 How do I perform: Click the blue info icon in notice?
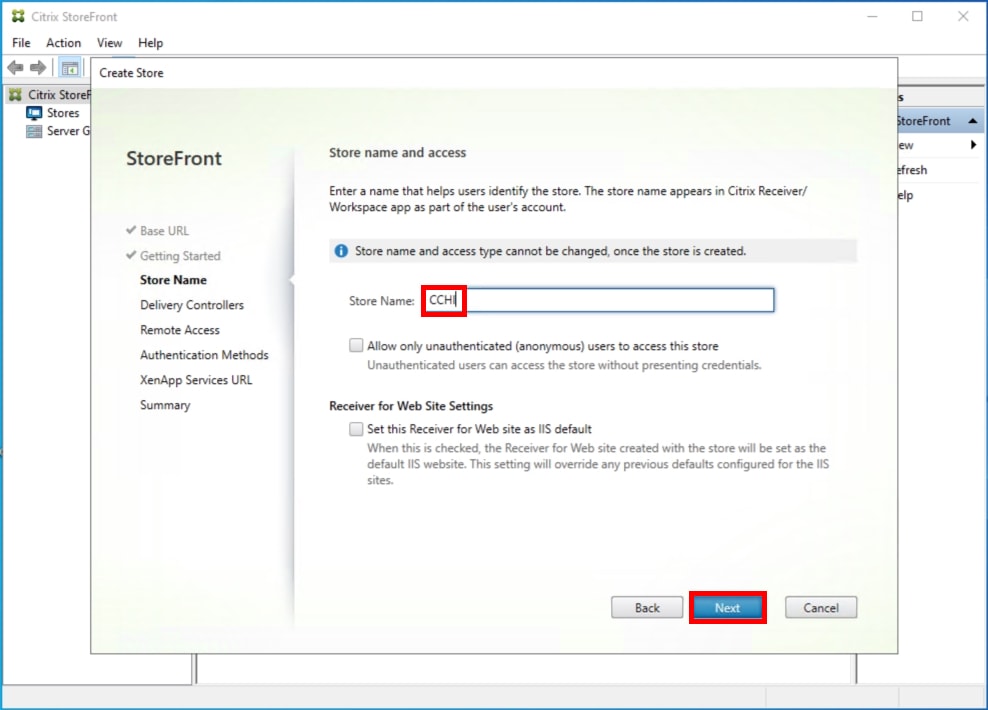(341, 251)
